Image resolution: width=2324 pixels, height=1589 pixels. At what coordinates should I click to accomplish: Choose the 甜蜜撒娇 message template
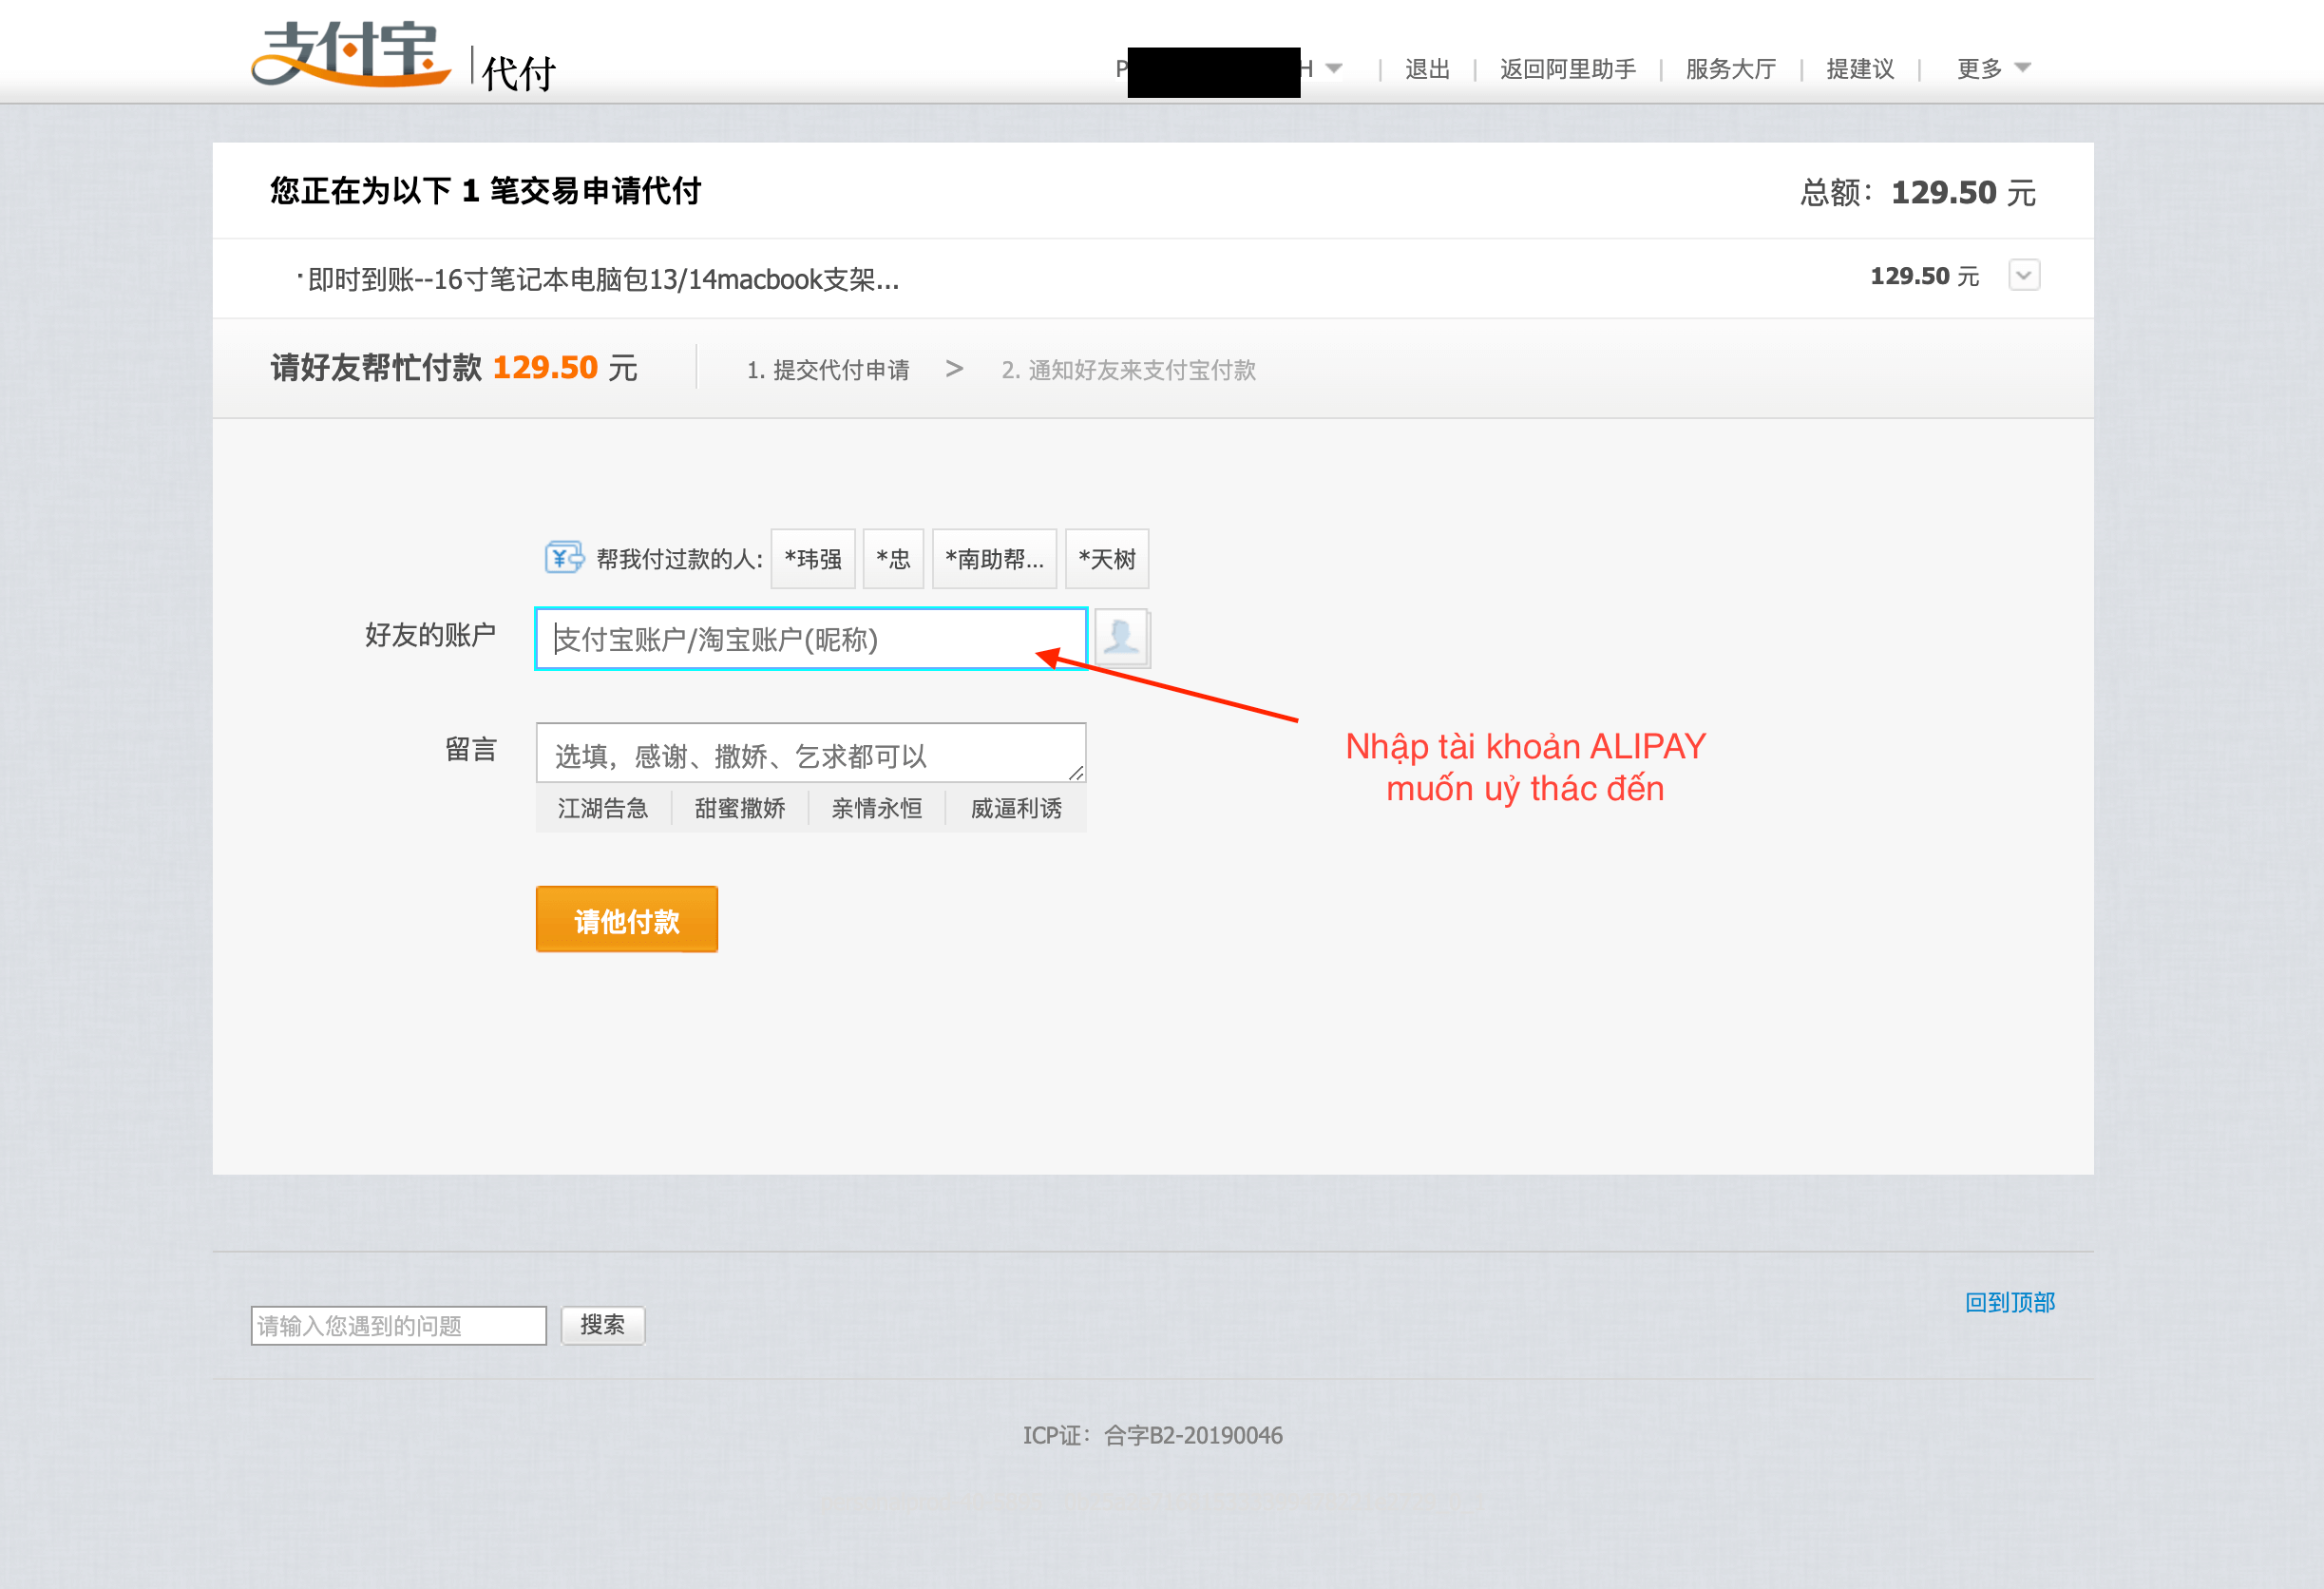(x=740, y=808)
